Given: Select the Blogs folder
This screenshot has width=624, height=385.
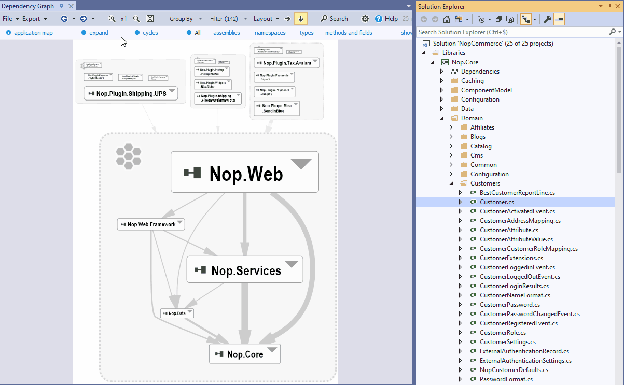Looking at the screenshot, I should 478,137.
